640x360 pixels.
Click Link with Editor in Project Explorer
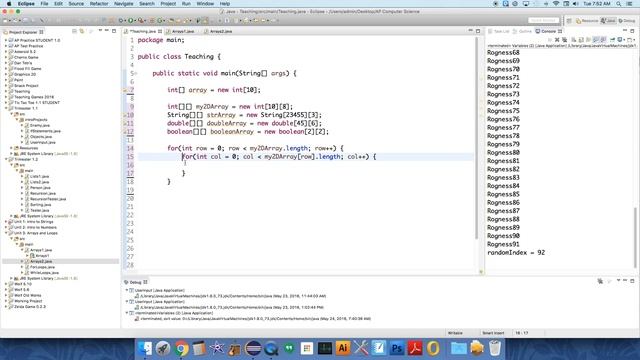82,31
